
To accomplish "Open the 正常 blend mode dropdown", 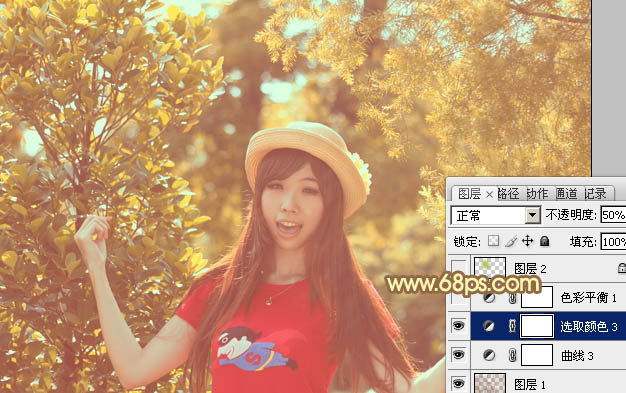I will [532, 216].
